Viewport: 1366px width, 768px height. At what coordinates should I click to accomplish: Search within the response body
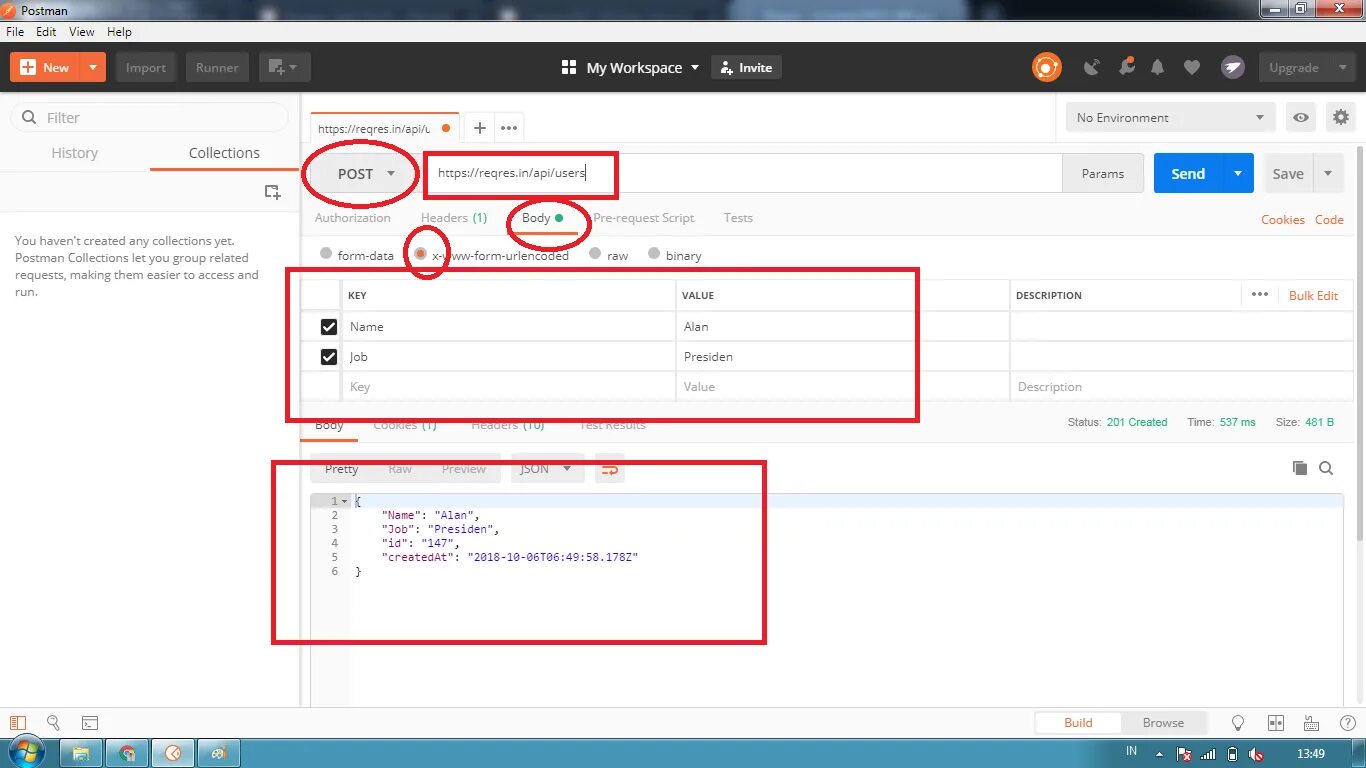(x=1326, y=468)
